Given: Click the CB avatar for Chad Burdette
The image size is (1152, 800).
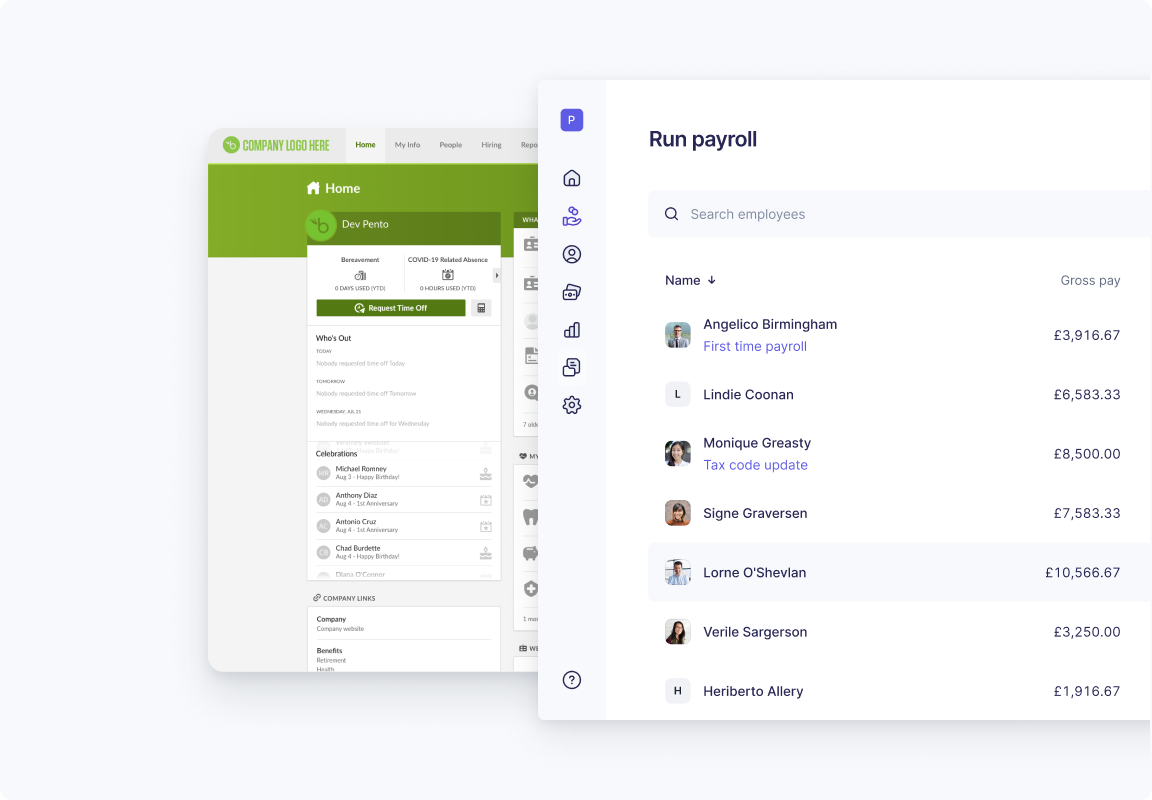Looking at the screenshot, I should [323, 552].
